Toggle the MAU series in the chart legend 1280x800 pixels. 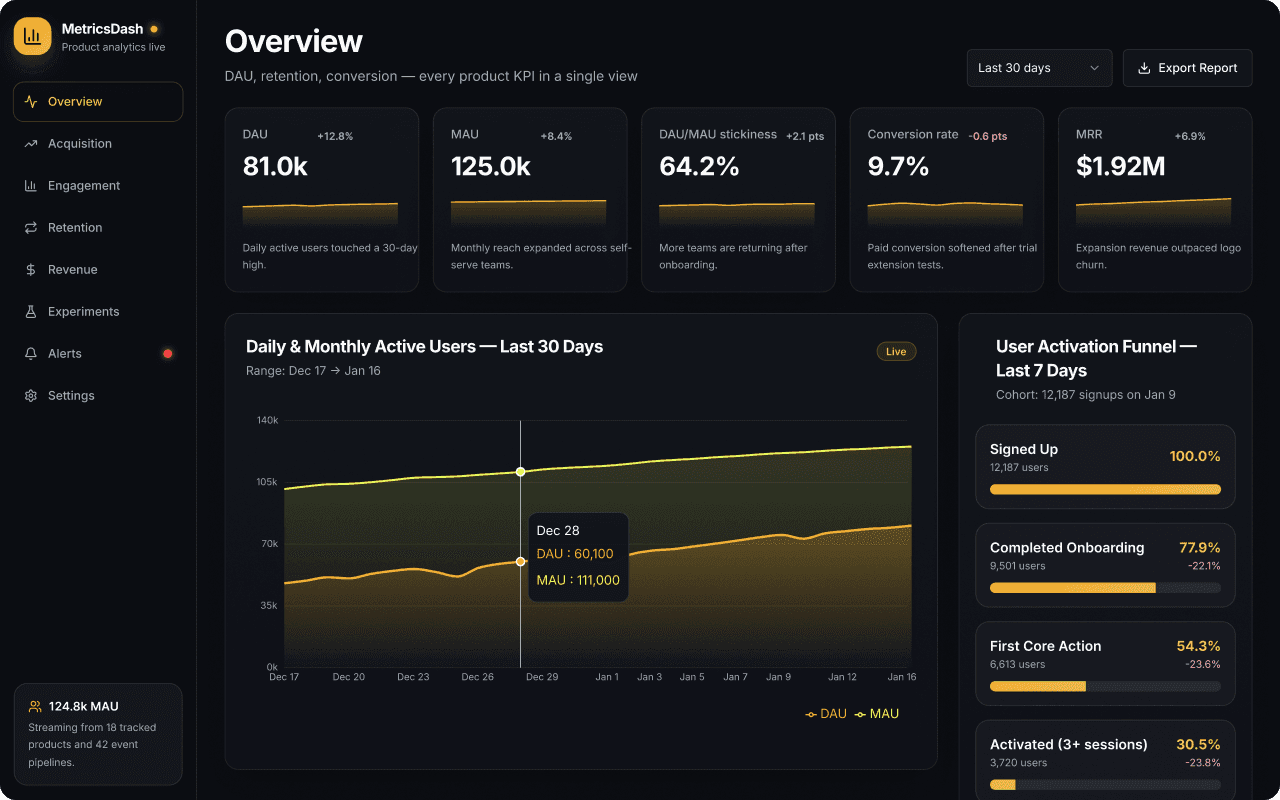coord(877,714)
